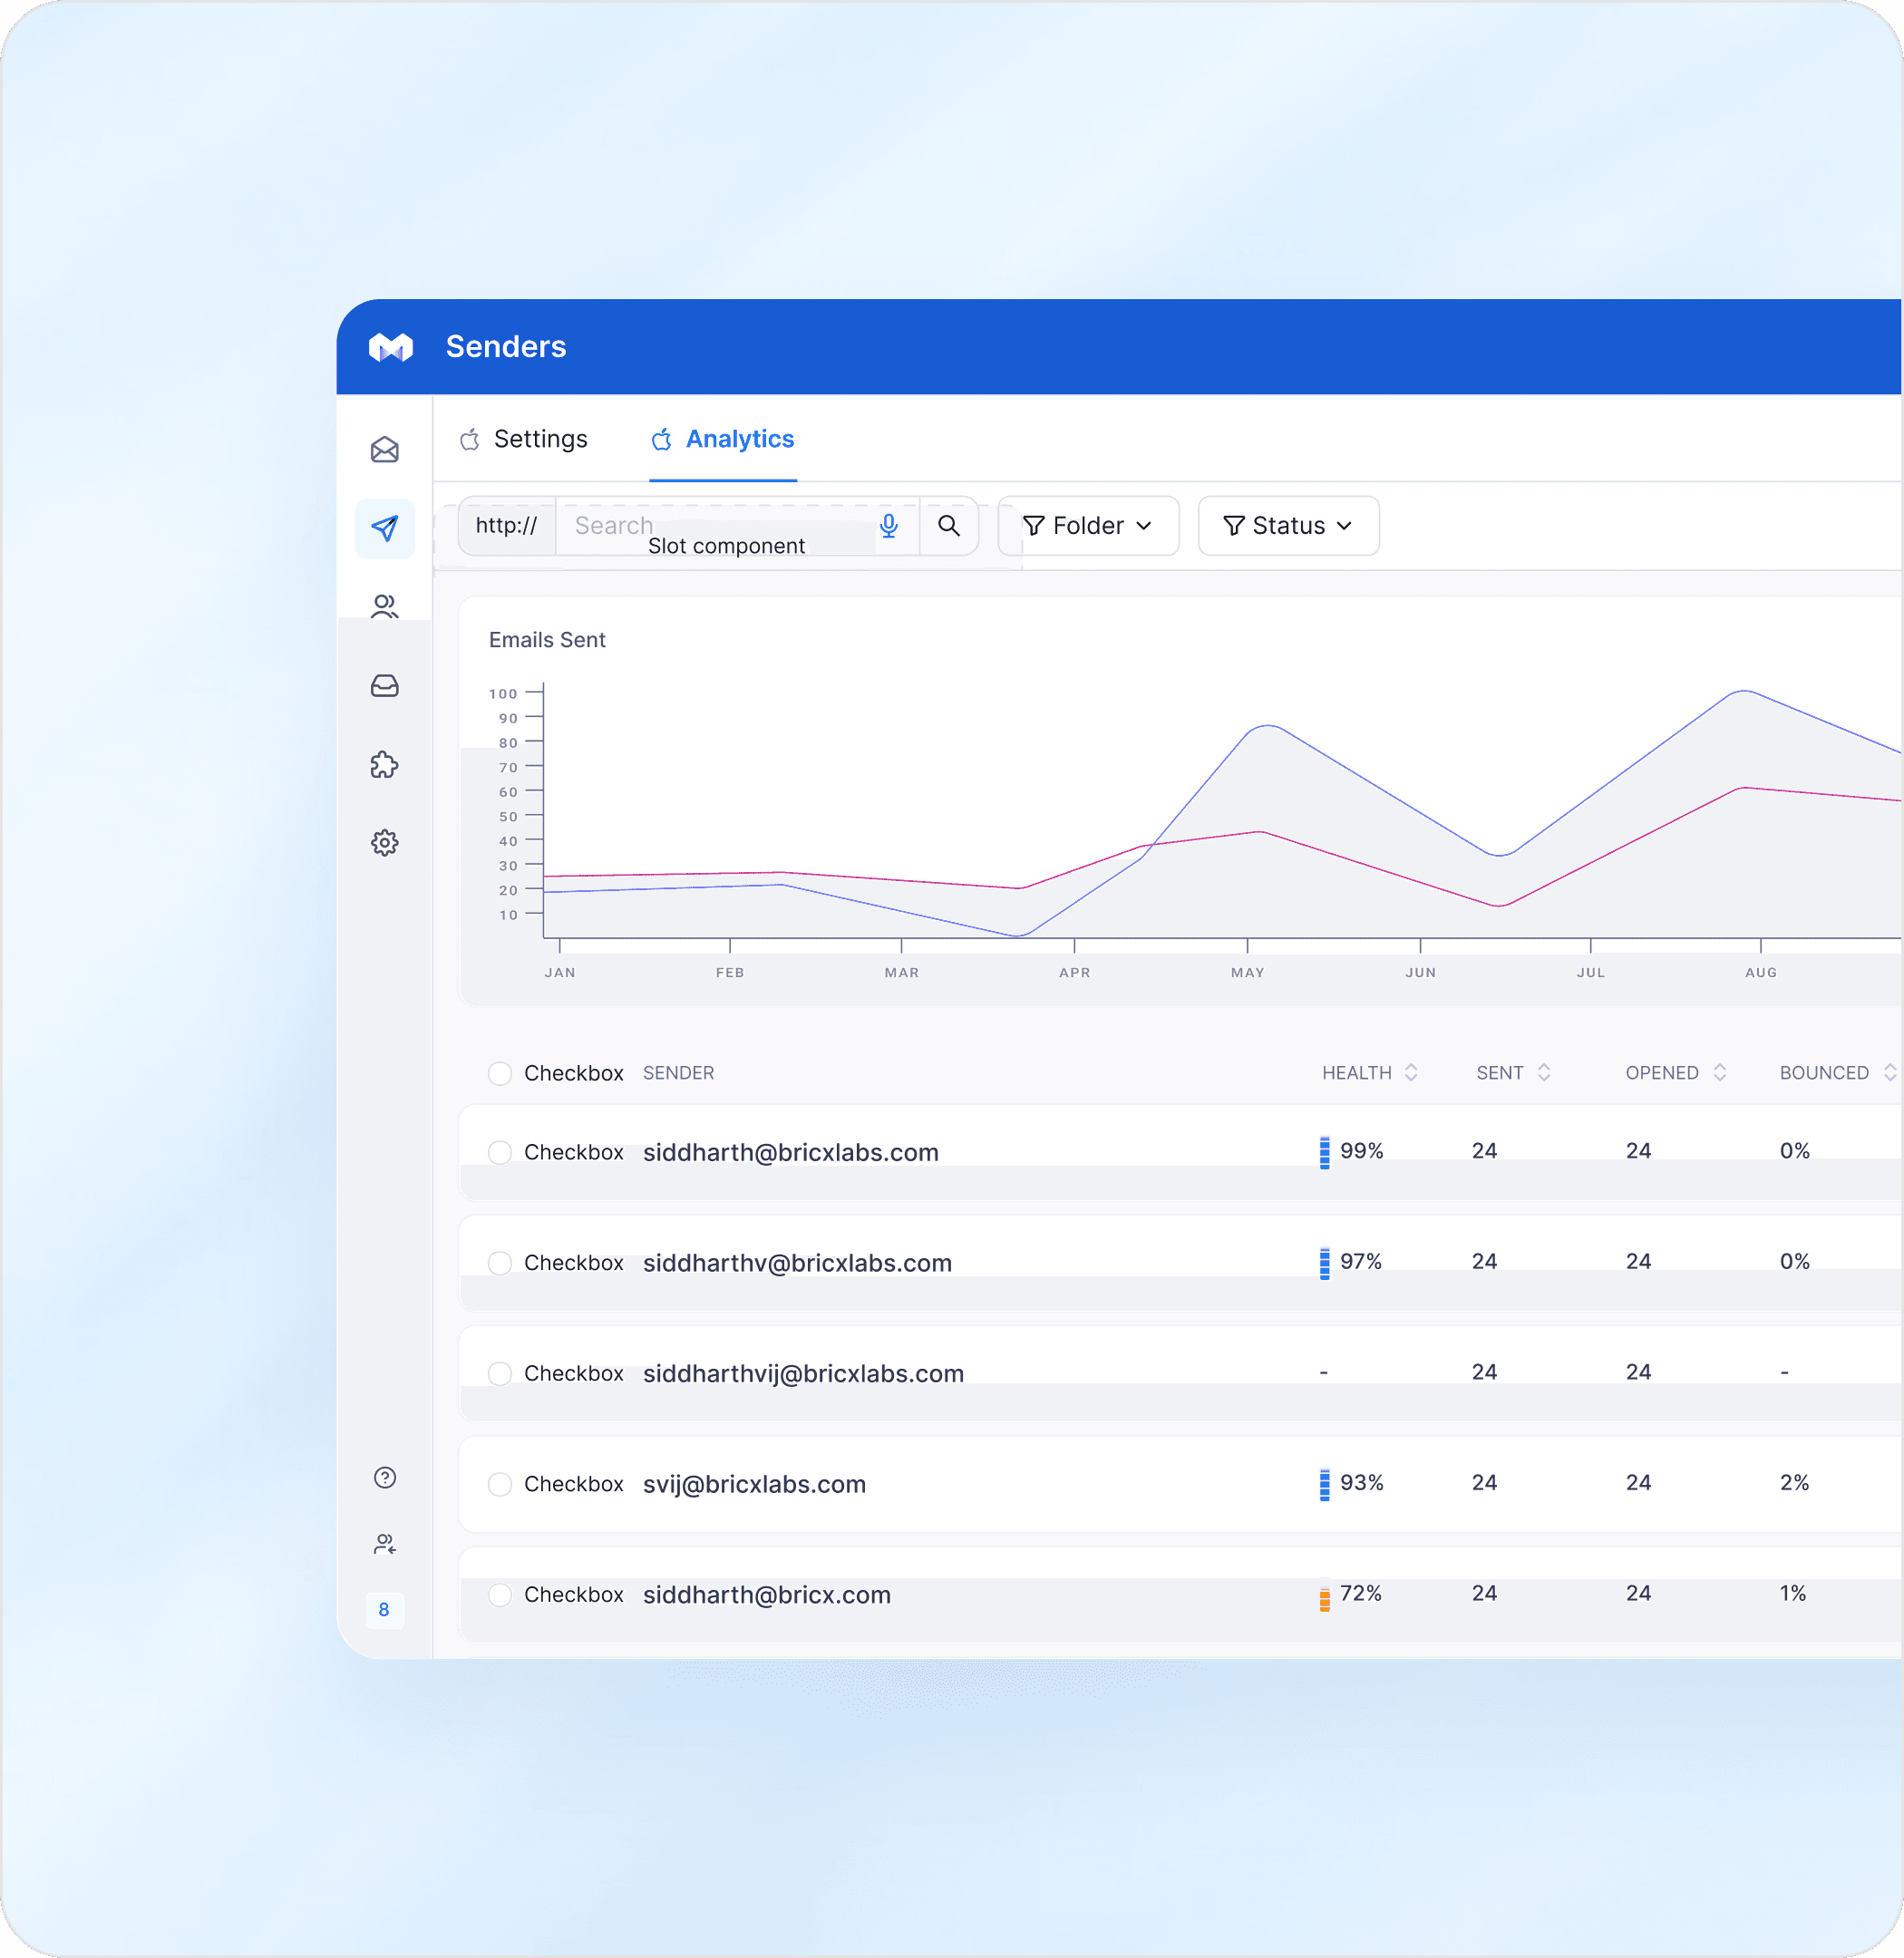Viewport: 1904px width, 1958px height.
Task: Expand the Status filter dropdown
Action: coord(1288,526)
